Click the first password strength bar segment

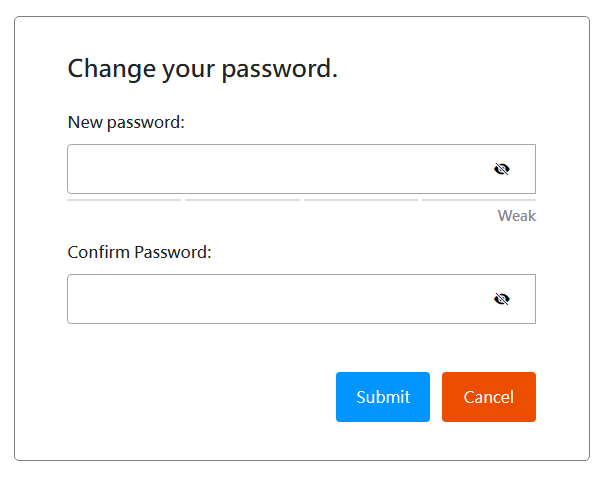tap(124, 200)
